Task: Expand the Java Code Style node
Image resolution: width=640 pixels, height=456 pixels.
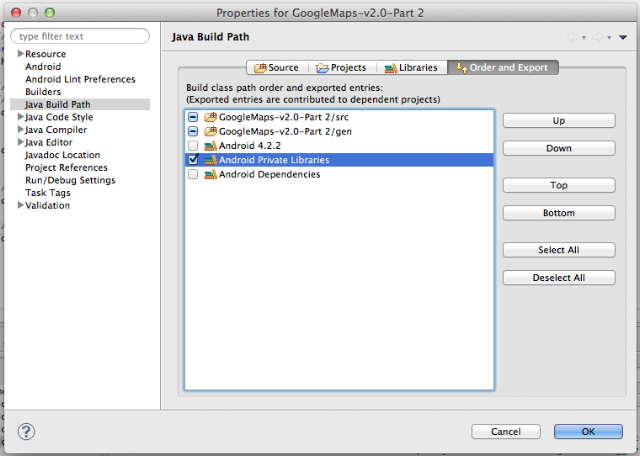Action: (20, 117)
